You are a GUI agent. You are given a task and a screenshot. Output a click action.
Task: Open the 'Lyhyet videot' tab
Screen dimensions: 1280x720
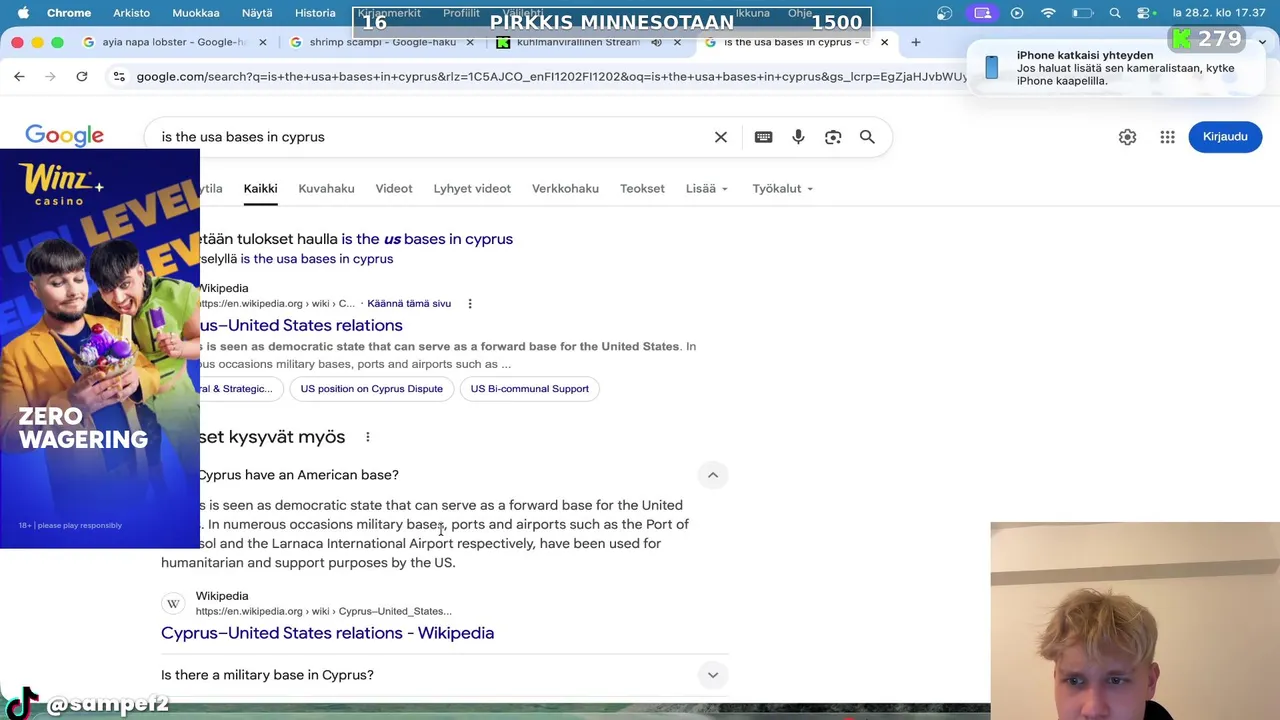click(x=472, y=188)
